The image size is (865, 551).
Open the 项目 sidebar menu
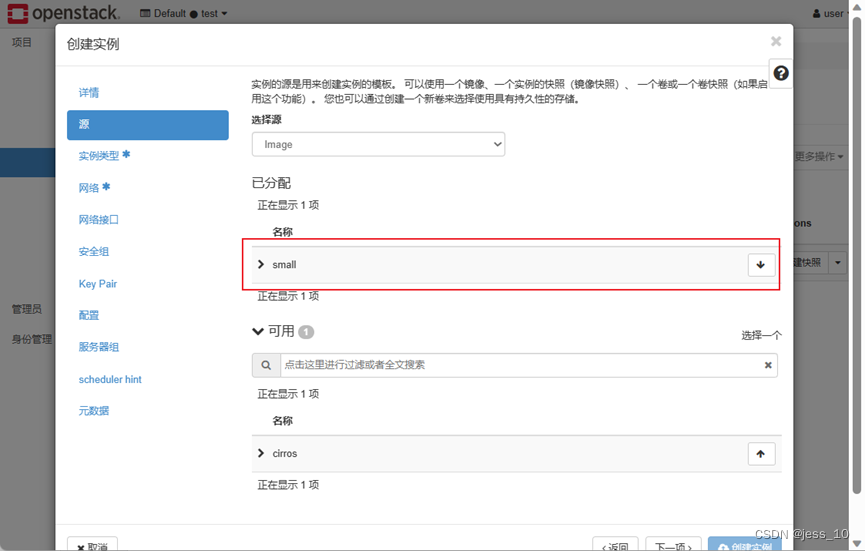click(x=22, y=42)
